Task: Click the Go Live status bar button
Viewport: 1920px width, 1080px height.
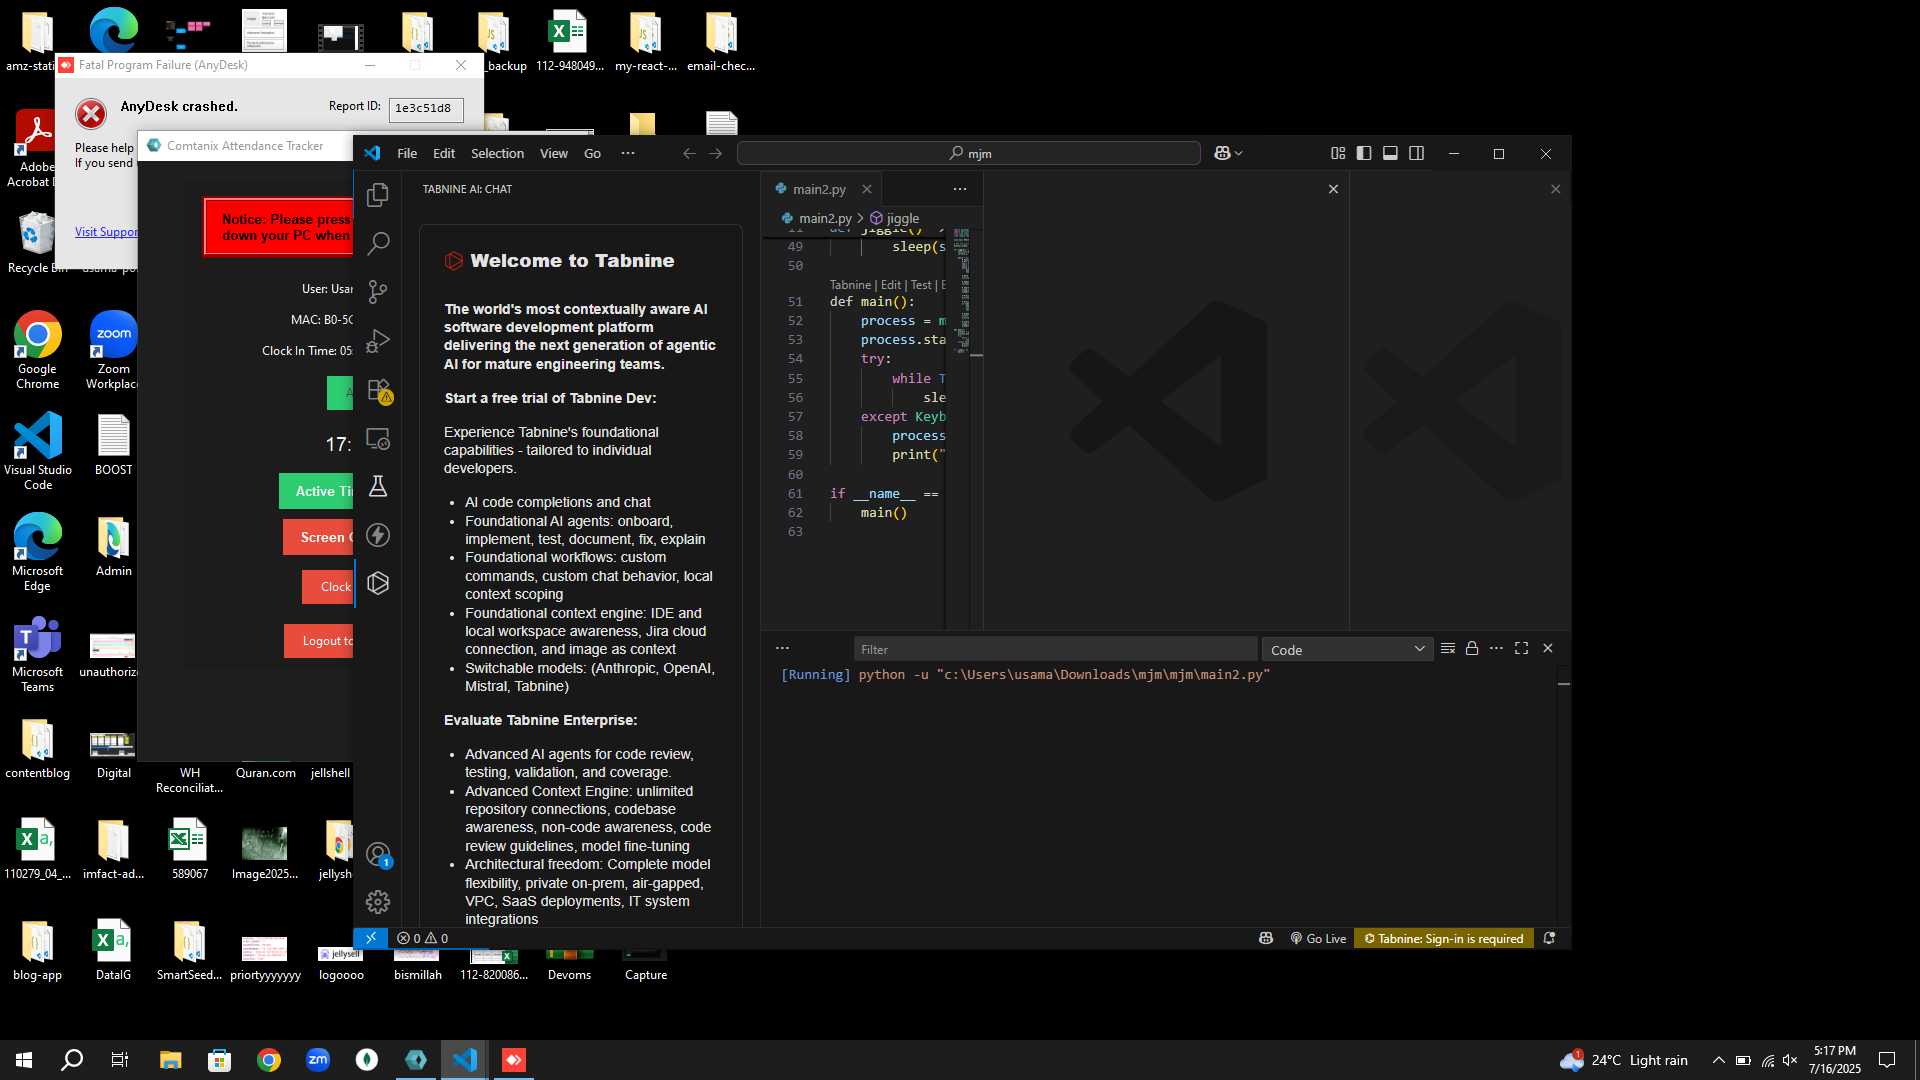Action: [1318, 938]
